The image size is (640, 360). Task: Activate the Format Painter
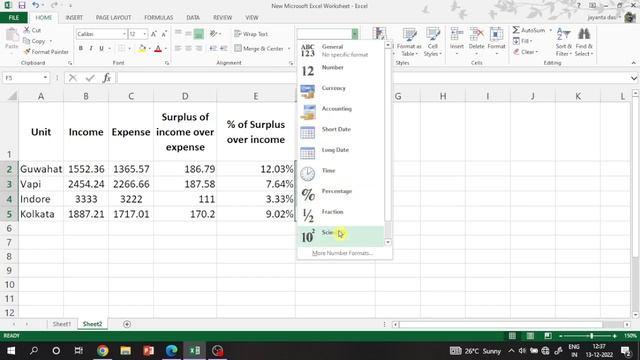click(46, 52)
